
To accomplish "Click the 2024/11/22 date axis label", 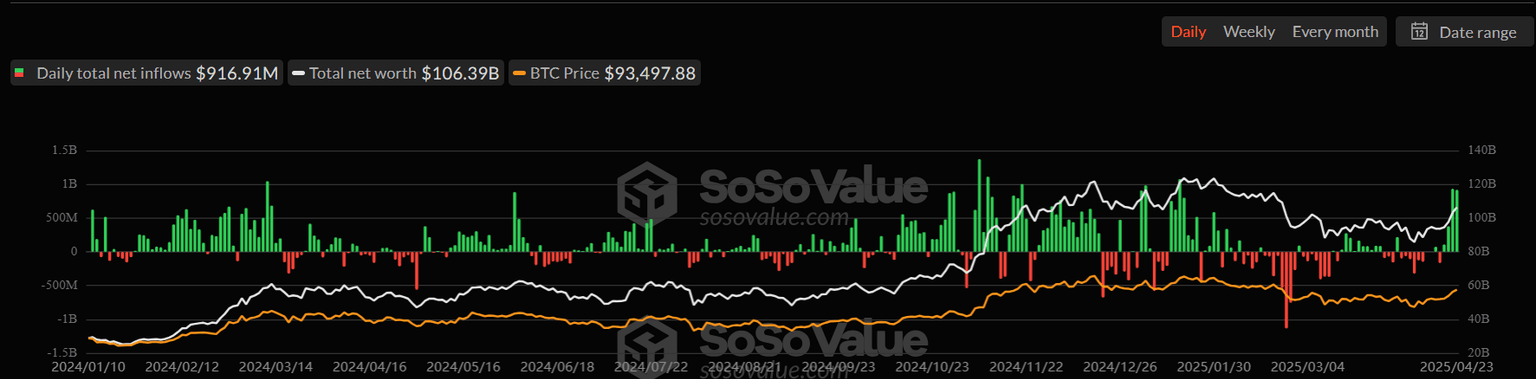I will tap(1025, 367).
